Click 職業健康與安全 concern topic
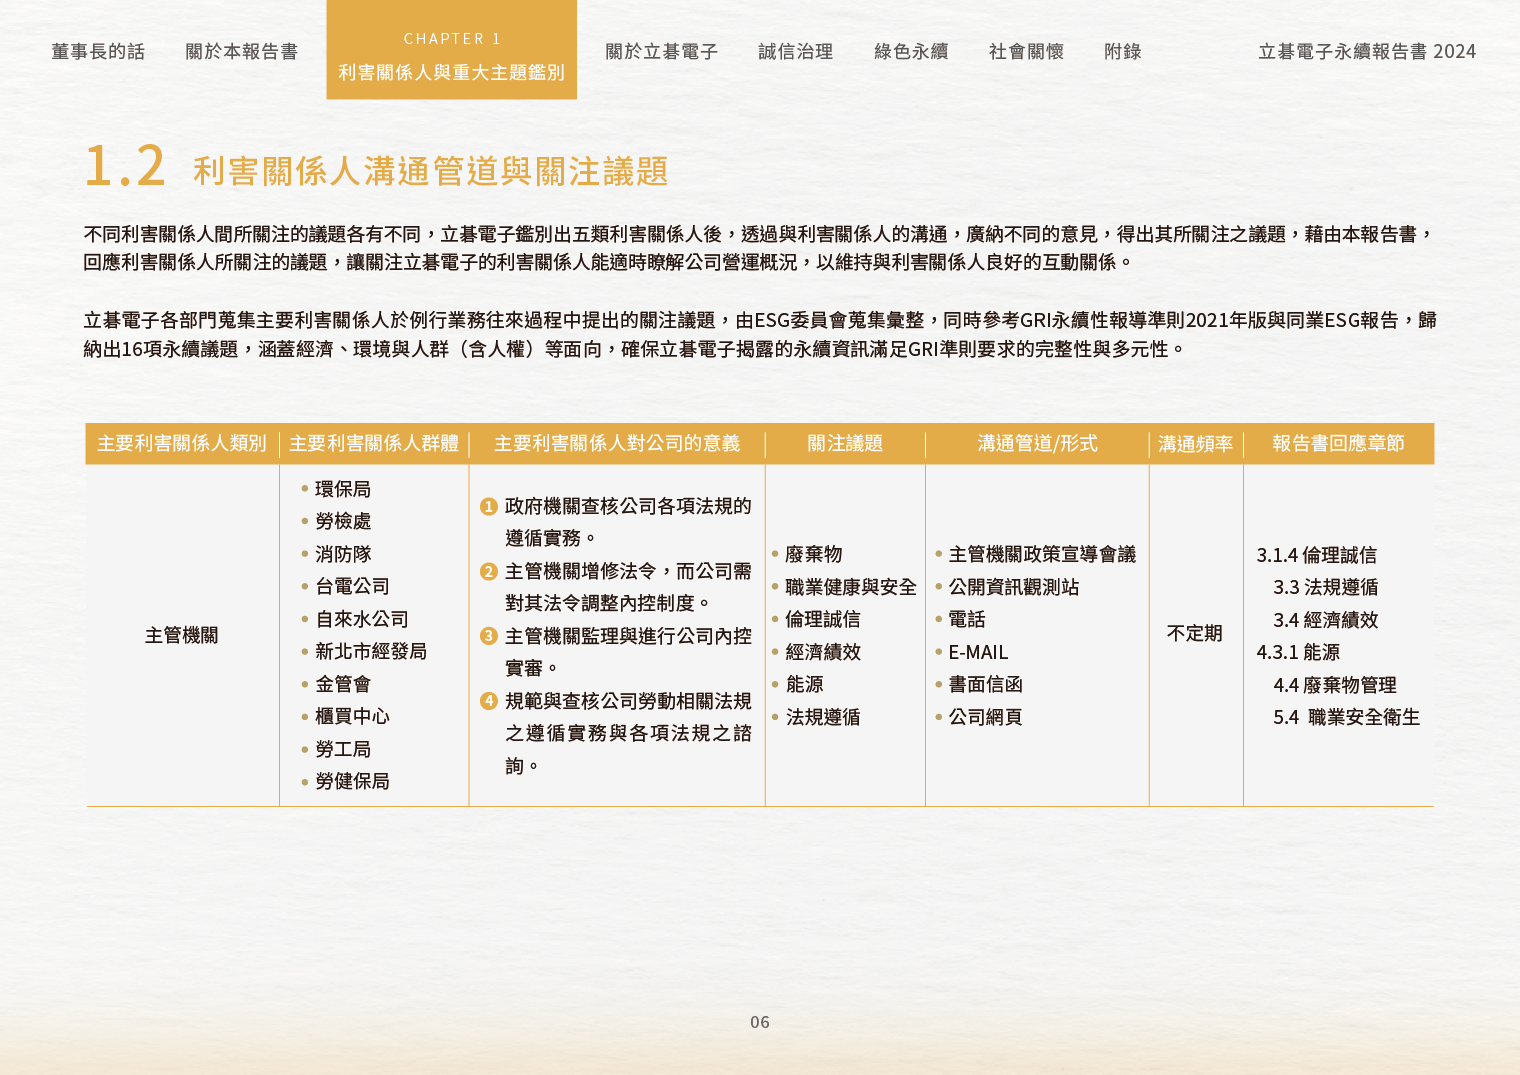The image size is (1520, 1075). [x=851, y=587]
